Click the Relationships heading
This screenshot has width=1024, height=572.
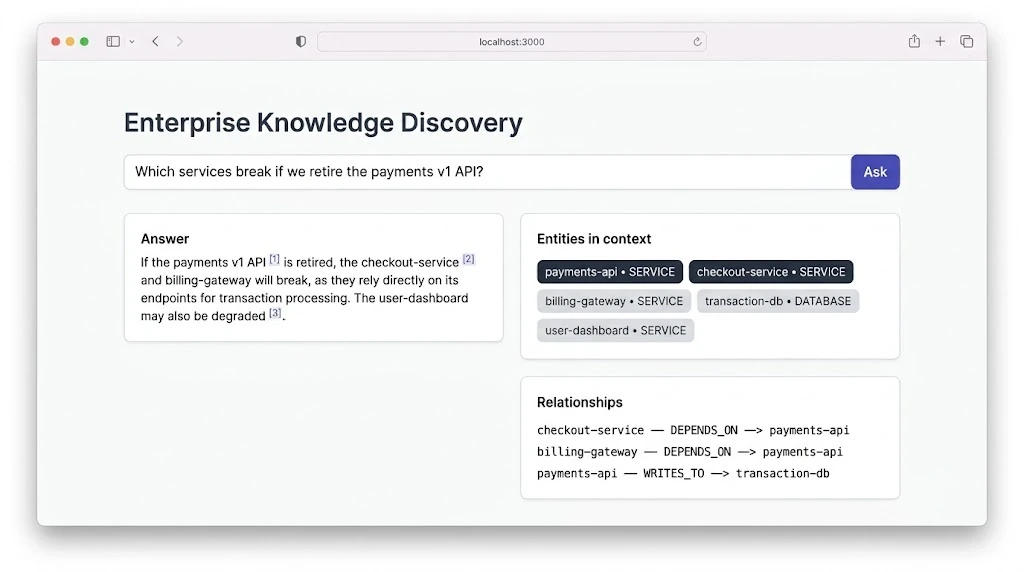click(x=579, y=402)
